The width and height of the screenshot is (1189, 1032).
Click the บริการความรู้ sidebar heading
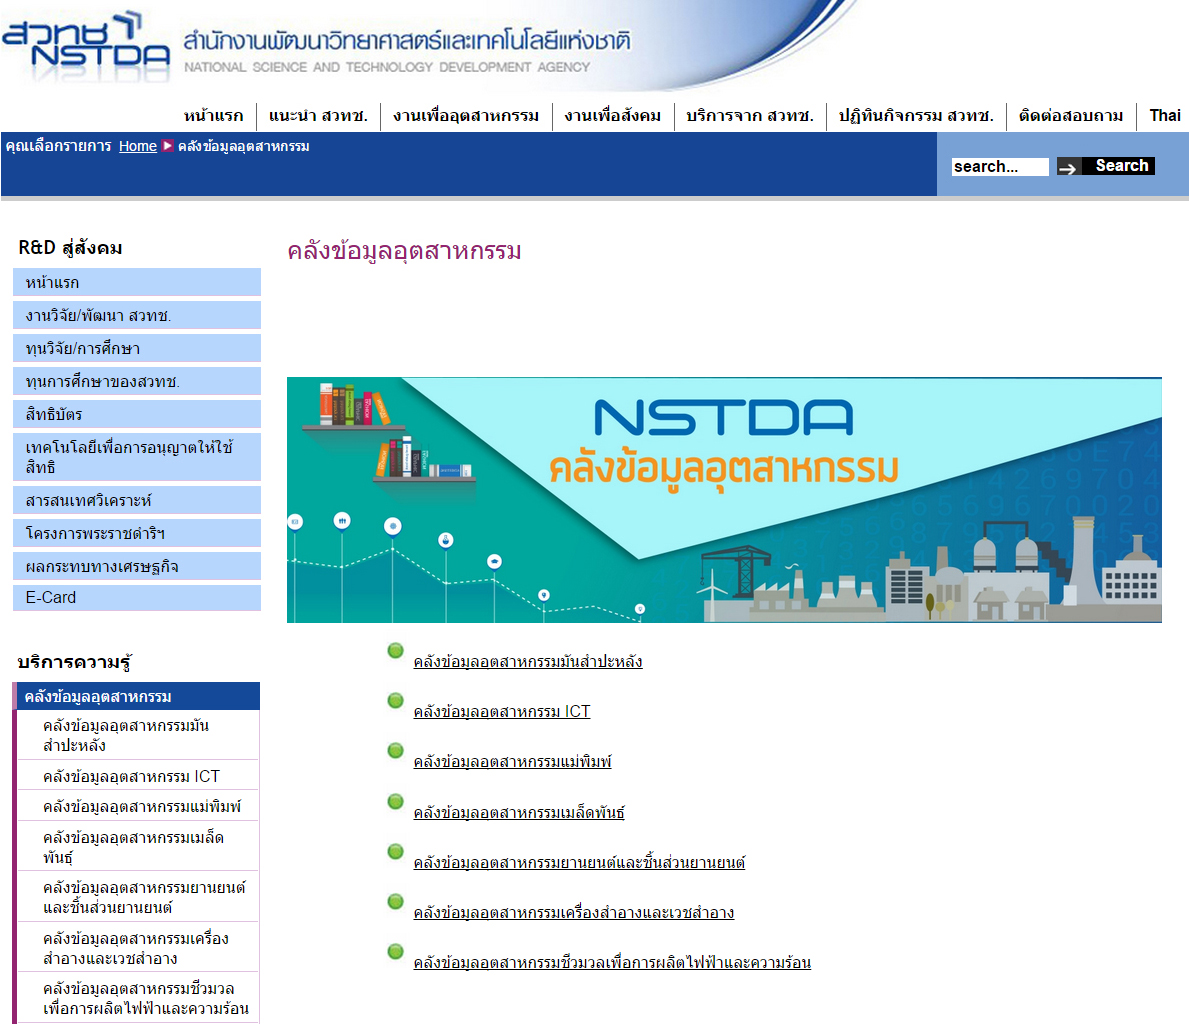click(x=74, y=662)
